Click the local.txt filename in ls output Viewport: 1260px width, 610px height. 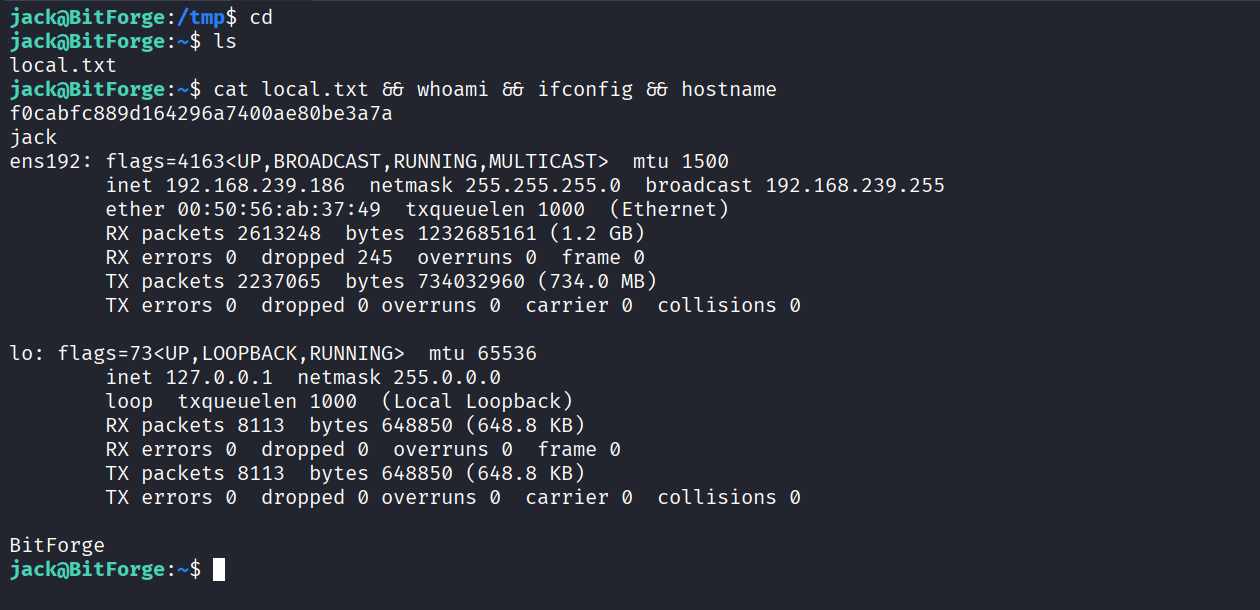[63, 66]
